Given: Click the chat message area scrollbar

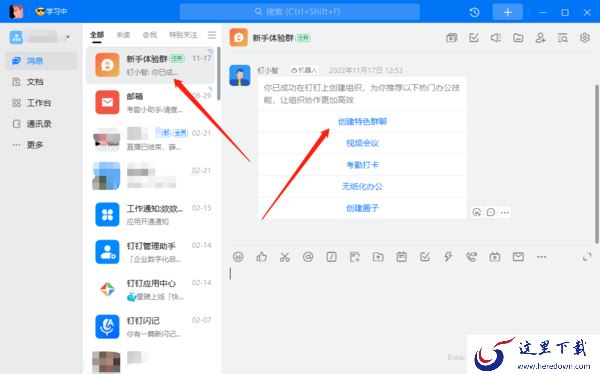Looking at the screenshot, I should point(597,164).
